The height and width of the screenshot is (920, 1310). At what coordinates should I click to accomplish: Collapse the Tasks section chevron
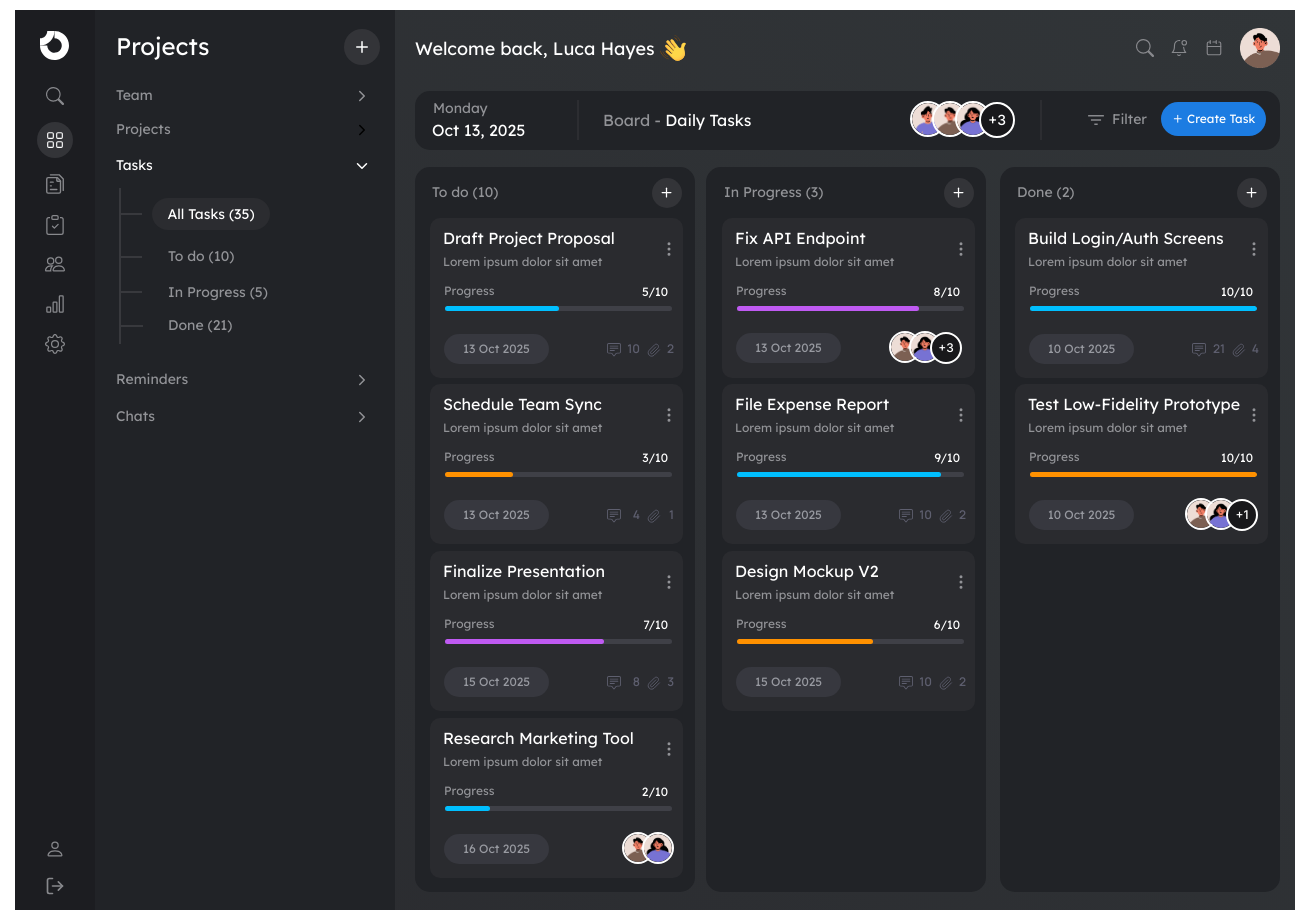pos(362,166)
